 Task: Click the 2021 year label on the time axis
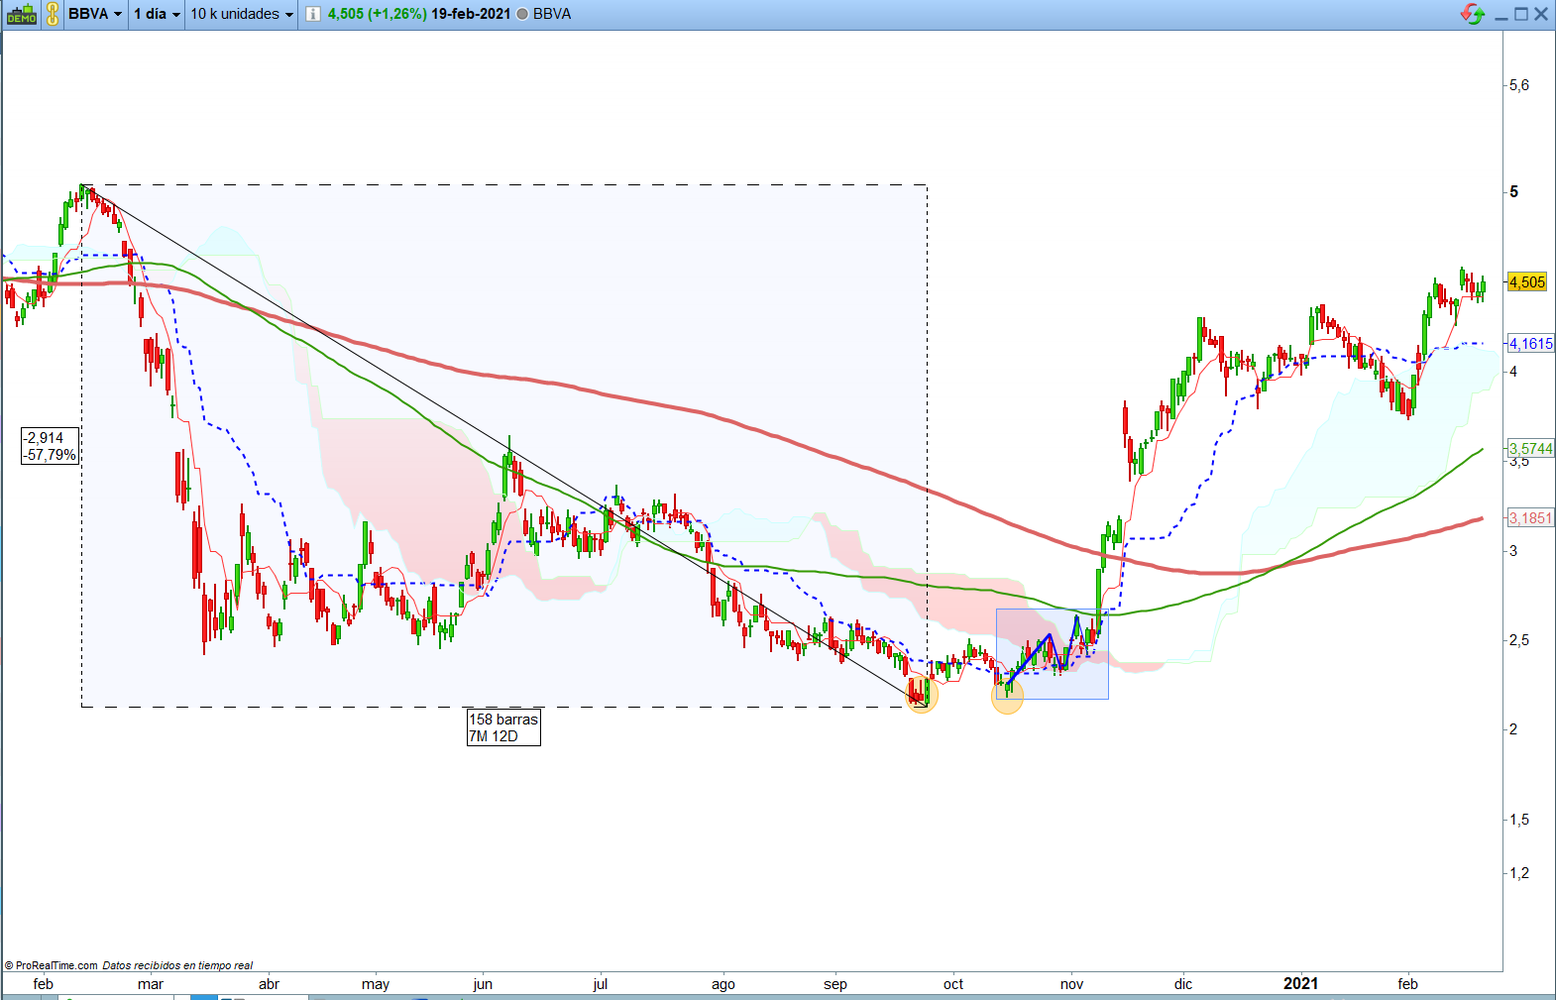pyautogui.click(x=1300, y=984)
